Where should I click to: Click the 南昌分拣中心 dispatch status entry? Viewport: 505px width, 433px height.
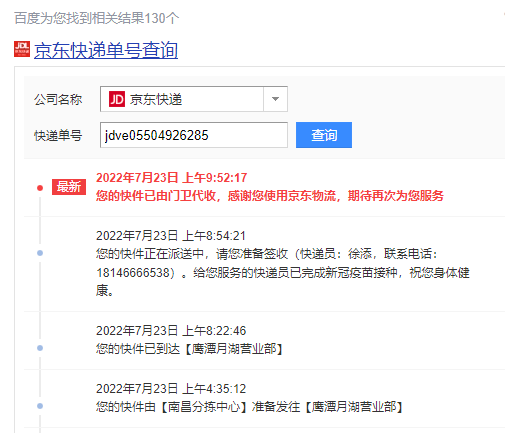(x=249, y=407)
